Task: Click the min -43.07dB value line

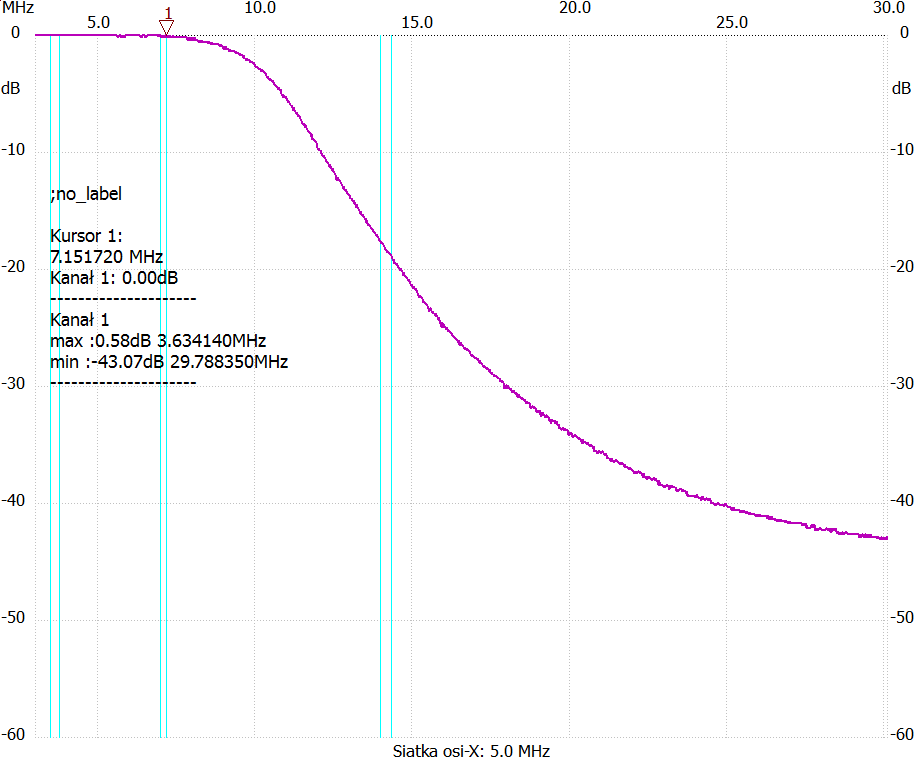Action: coord(169,362)
